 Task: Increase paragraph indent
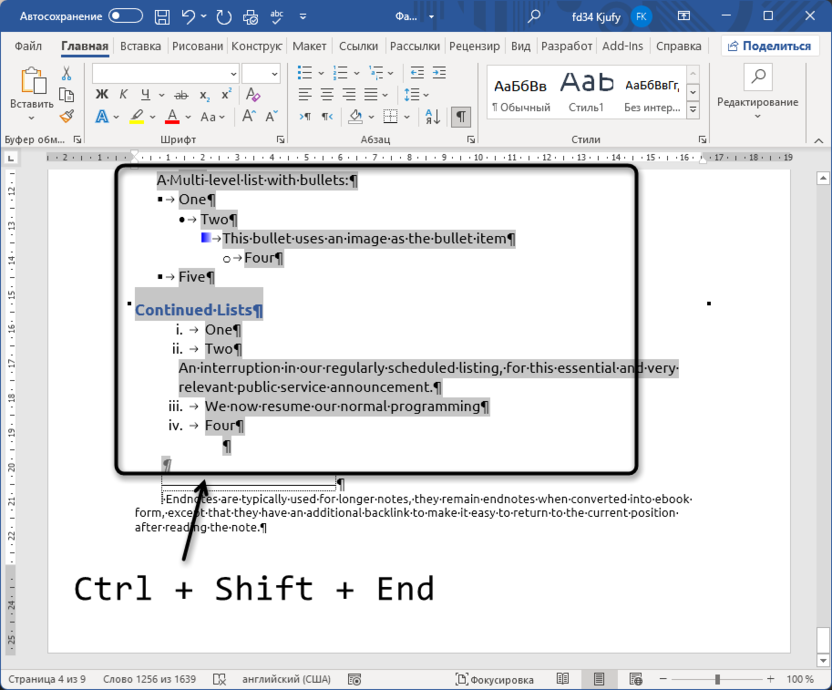[439, 73]
